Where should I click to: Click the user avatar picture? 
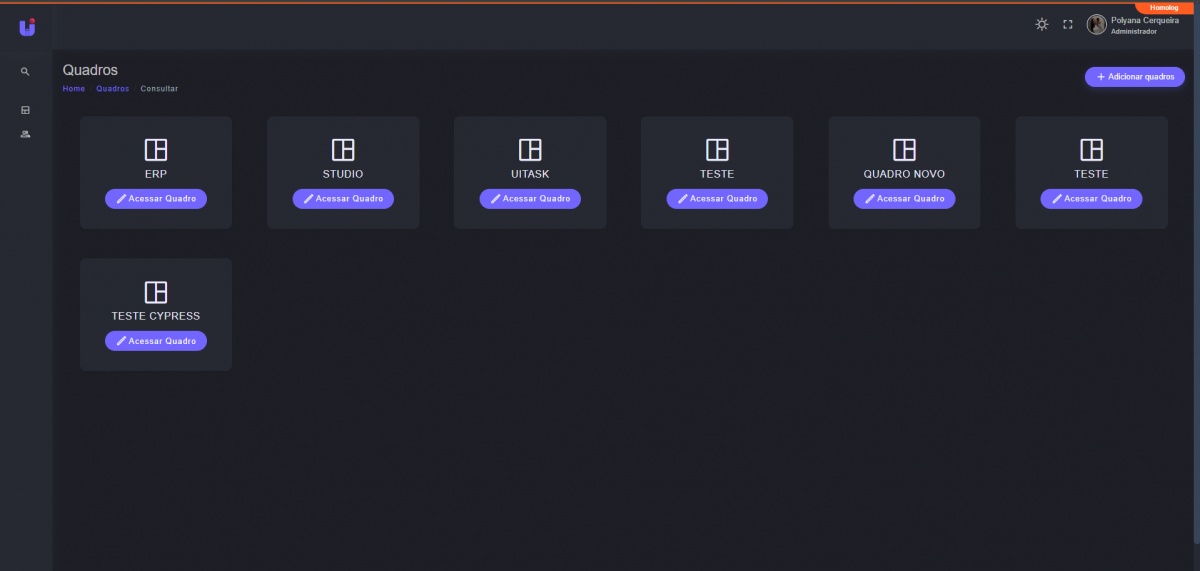click(1097, 25)
